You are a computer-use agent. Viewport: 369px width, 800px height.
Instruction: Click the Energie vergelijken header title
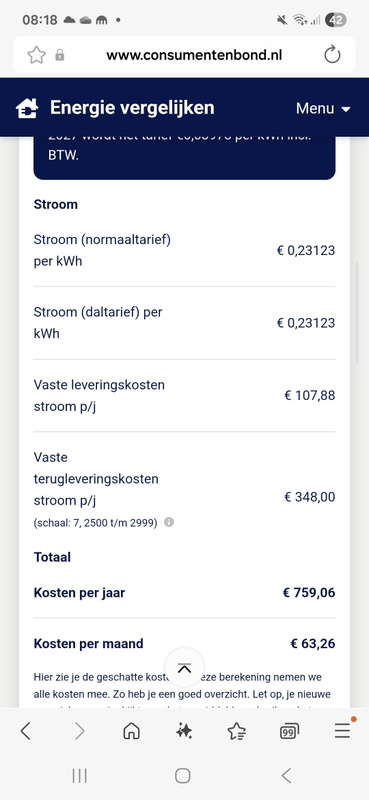click(x=132, y=108)
